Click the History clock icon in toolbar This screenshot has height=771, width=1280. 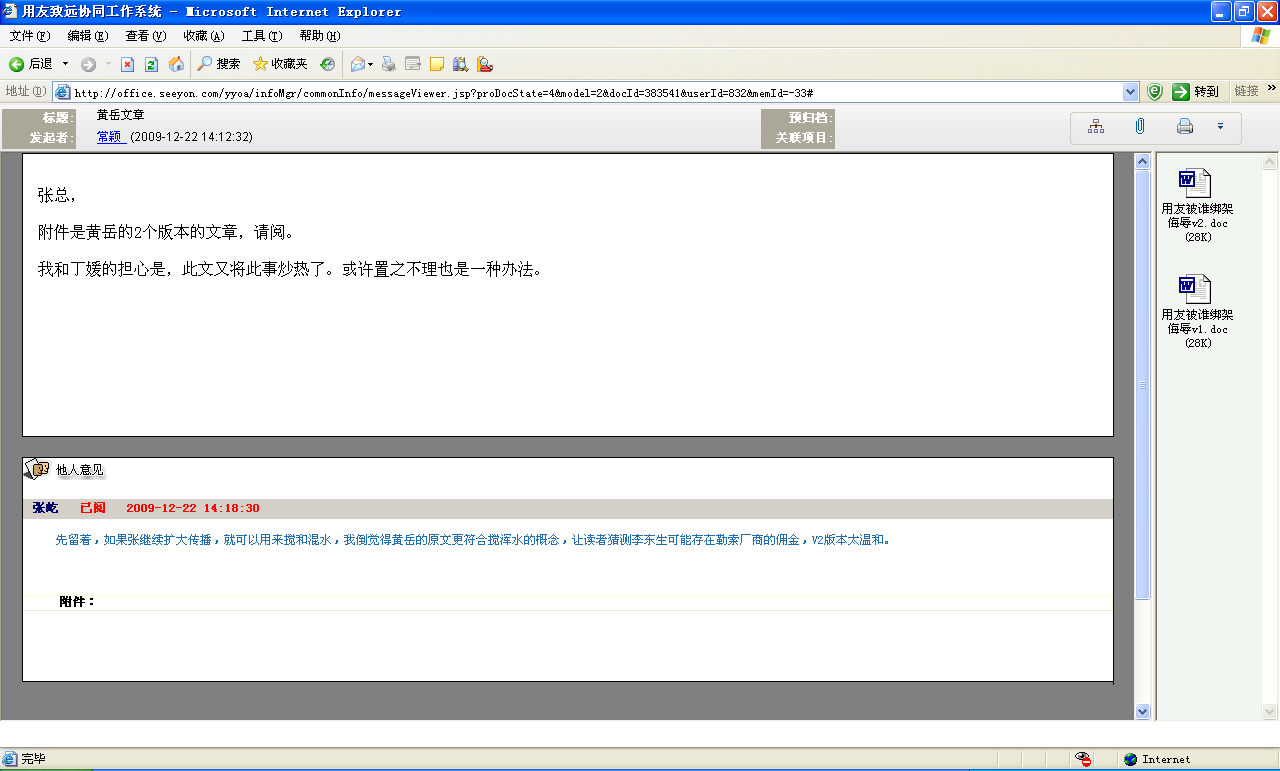pos(327,64)
